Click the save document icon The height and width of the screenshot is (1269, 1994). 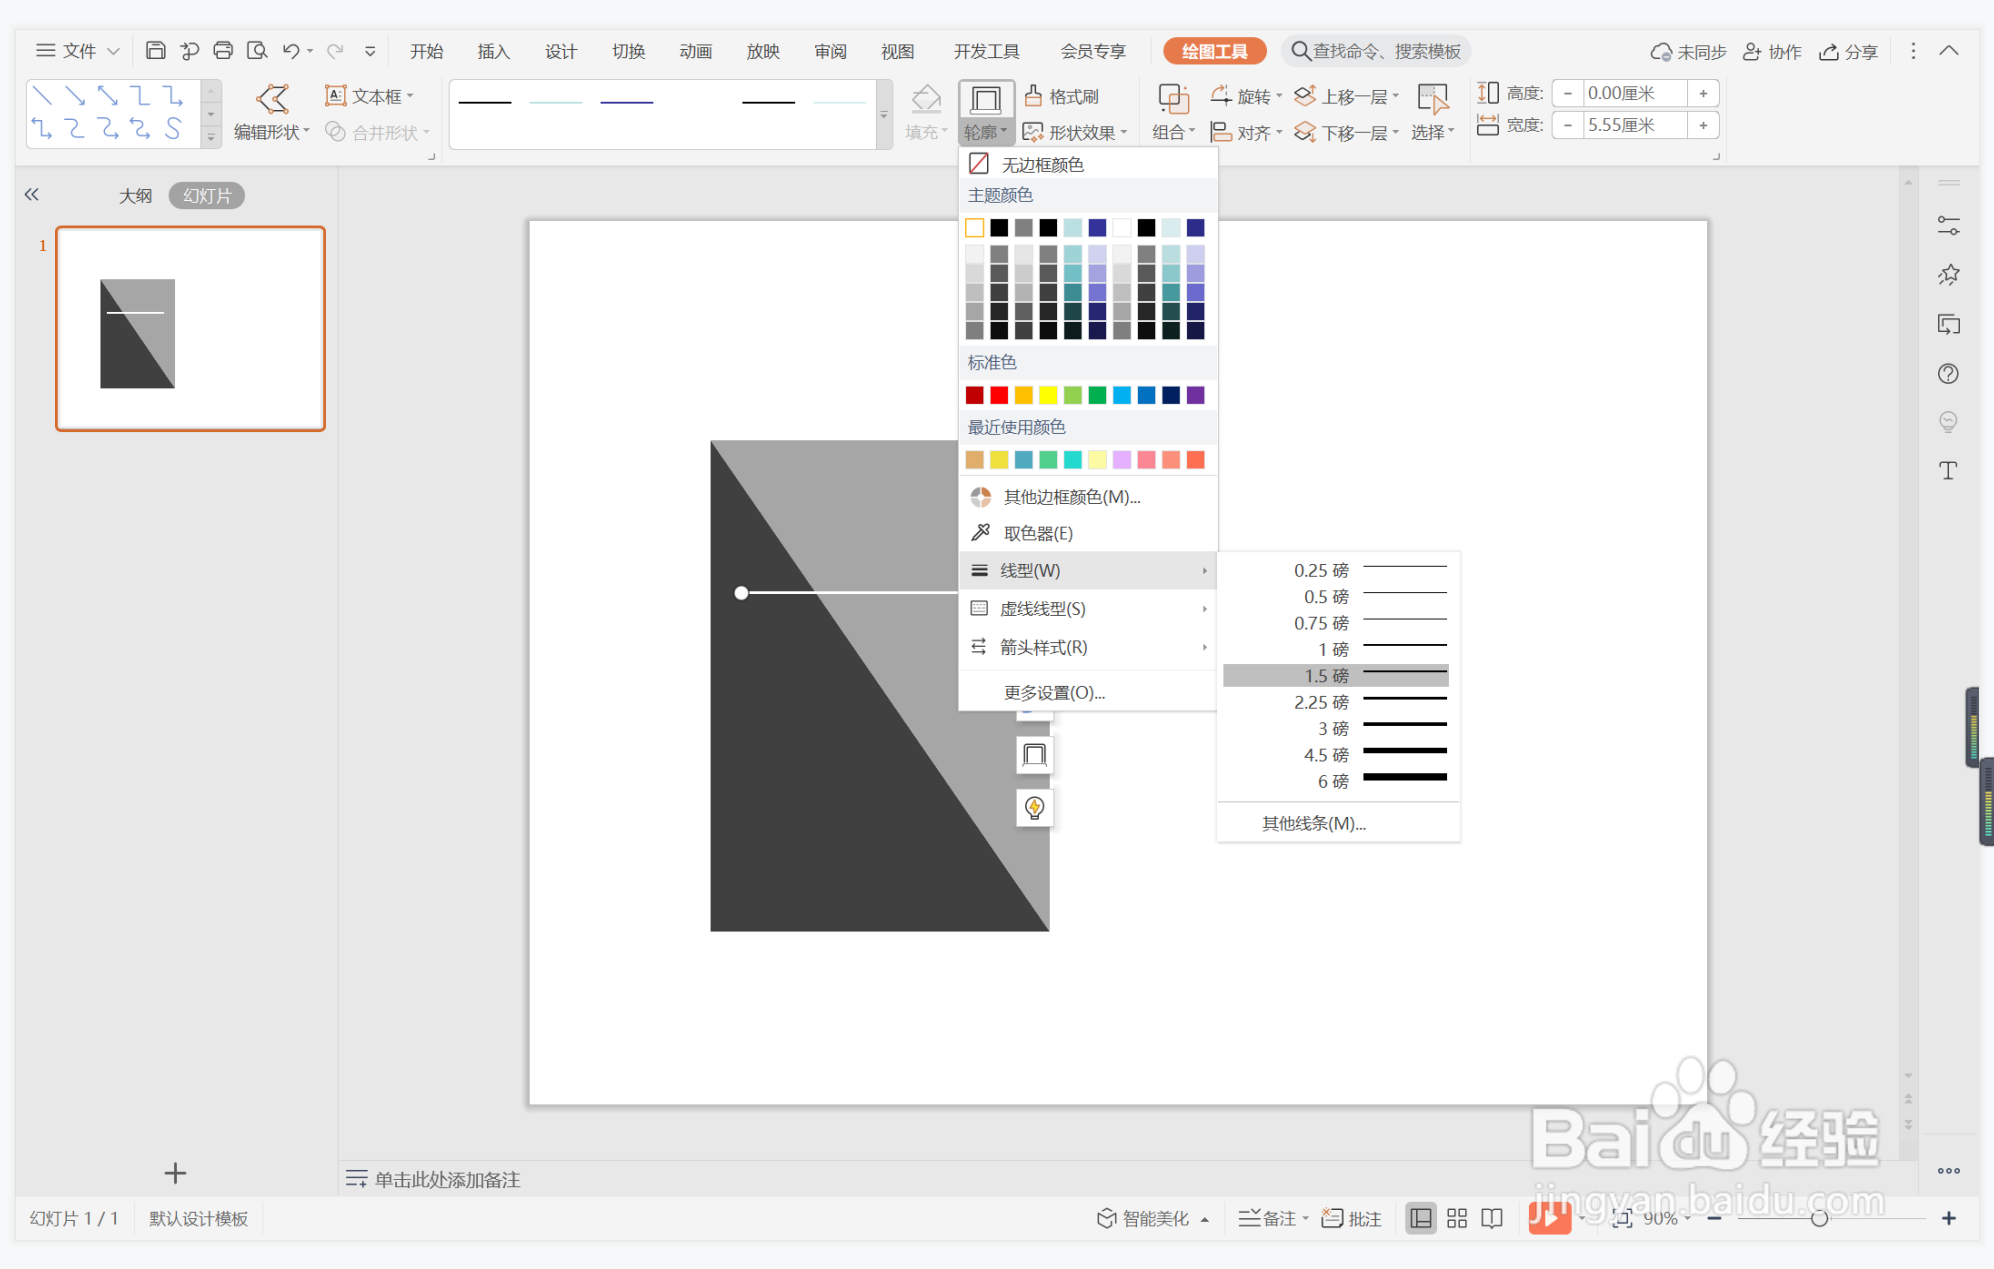pyautogui.click(x=155, y=50)
